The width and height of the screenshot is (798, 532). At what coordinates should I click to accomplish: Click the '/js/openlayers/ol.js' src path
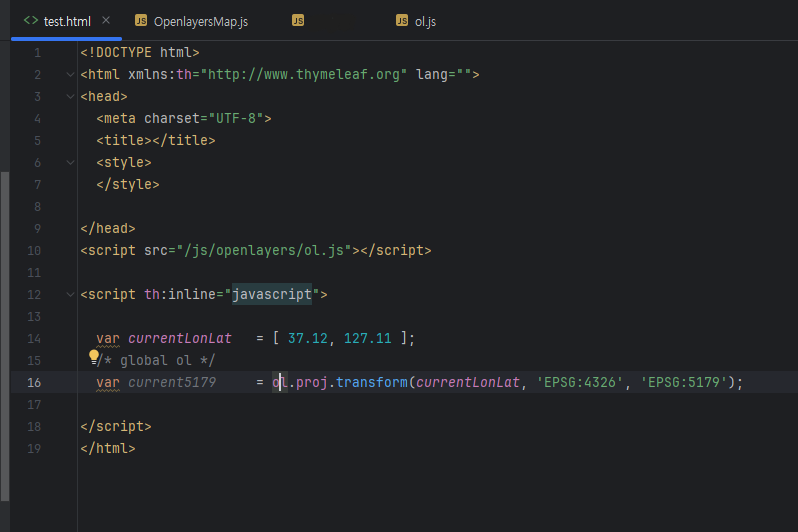(x=264, y=250)
